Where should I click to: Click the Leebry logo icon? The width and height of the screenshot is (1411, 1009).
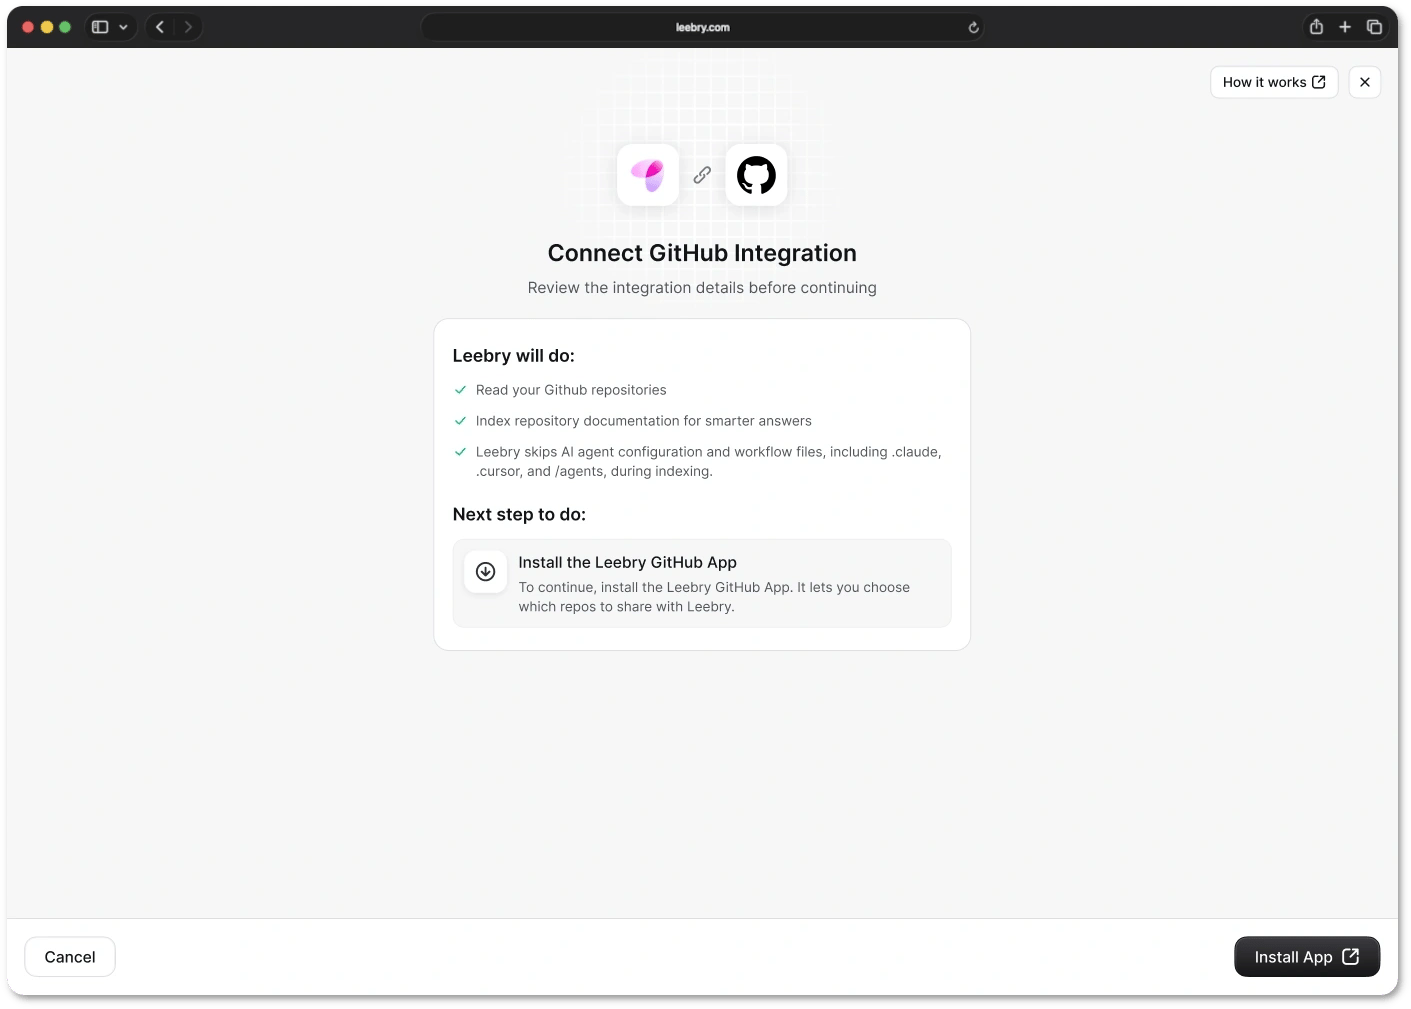648,175
